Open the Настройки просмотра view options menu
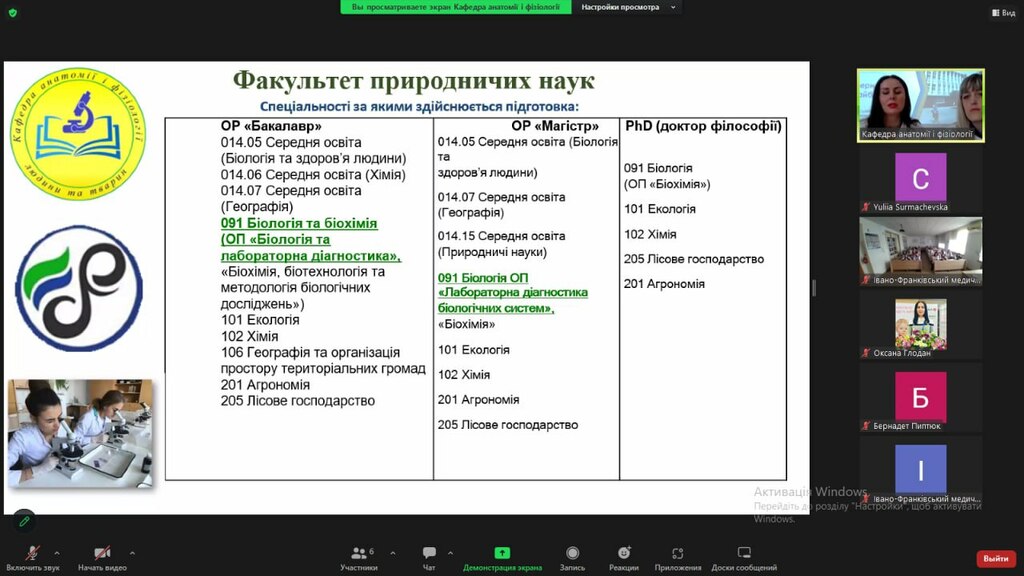The height and width of the screenshot is (576, 1024). (x=630, y=7)
